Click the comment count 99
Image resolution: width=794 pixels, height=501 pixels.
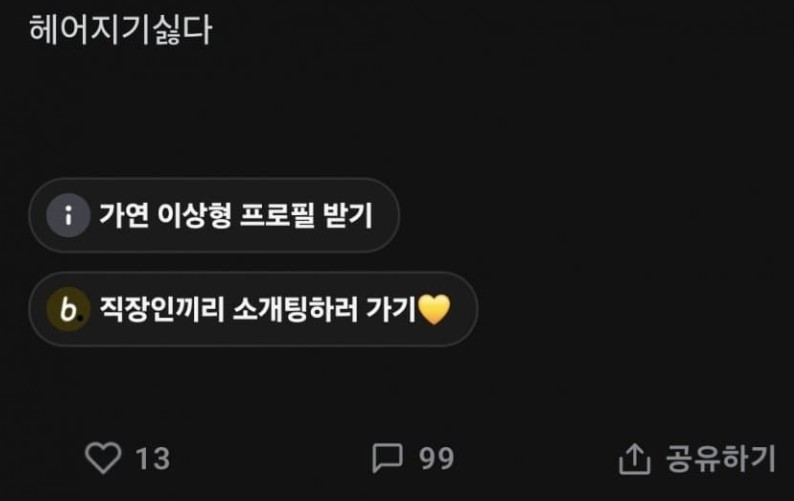(x=436, y=459)
